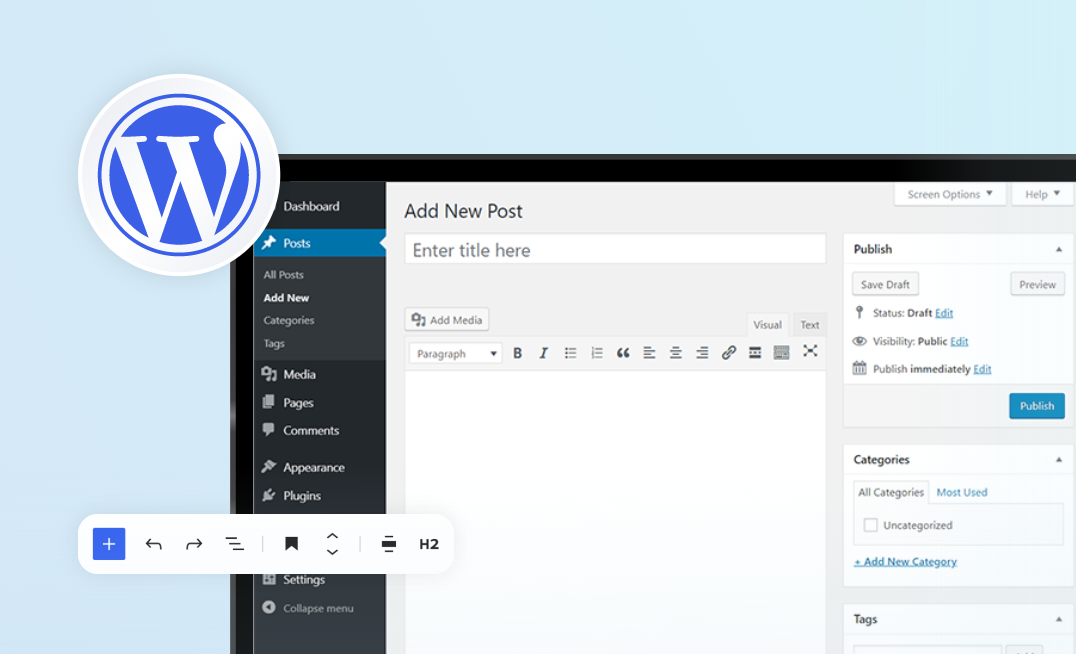Viewport: 1076px width, 654px height.
Task: Open the block inserter plus icon
Action: 108,543
